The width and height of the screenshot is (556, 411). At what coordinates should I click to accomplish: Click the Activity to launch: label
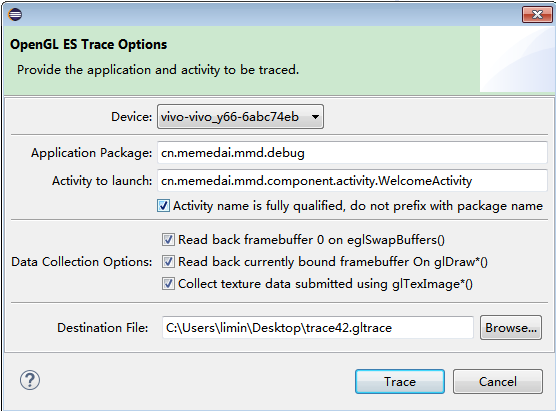pyautogui.click(x=102, y=180)
